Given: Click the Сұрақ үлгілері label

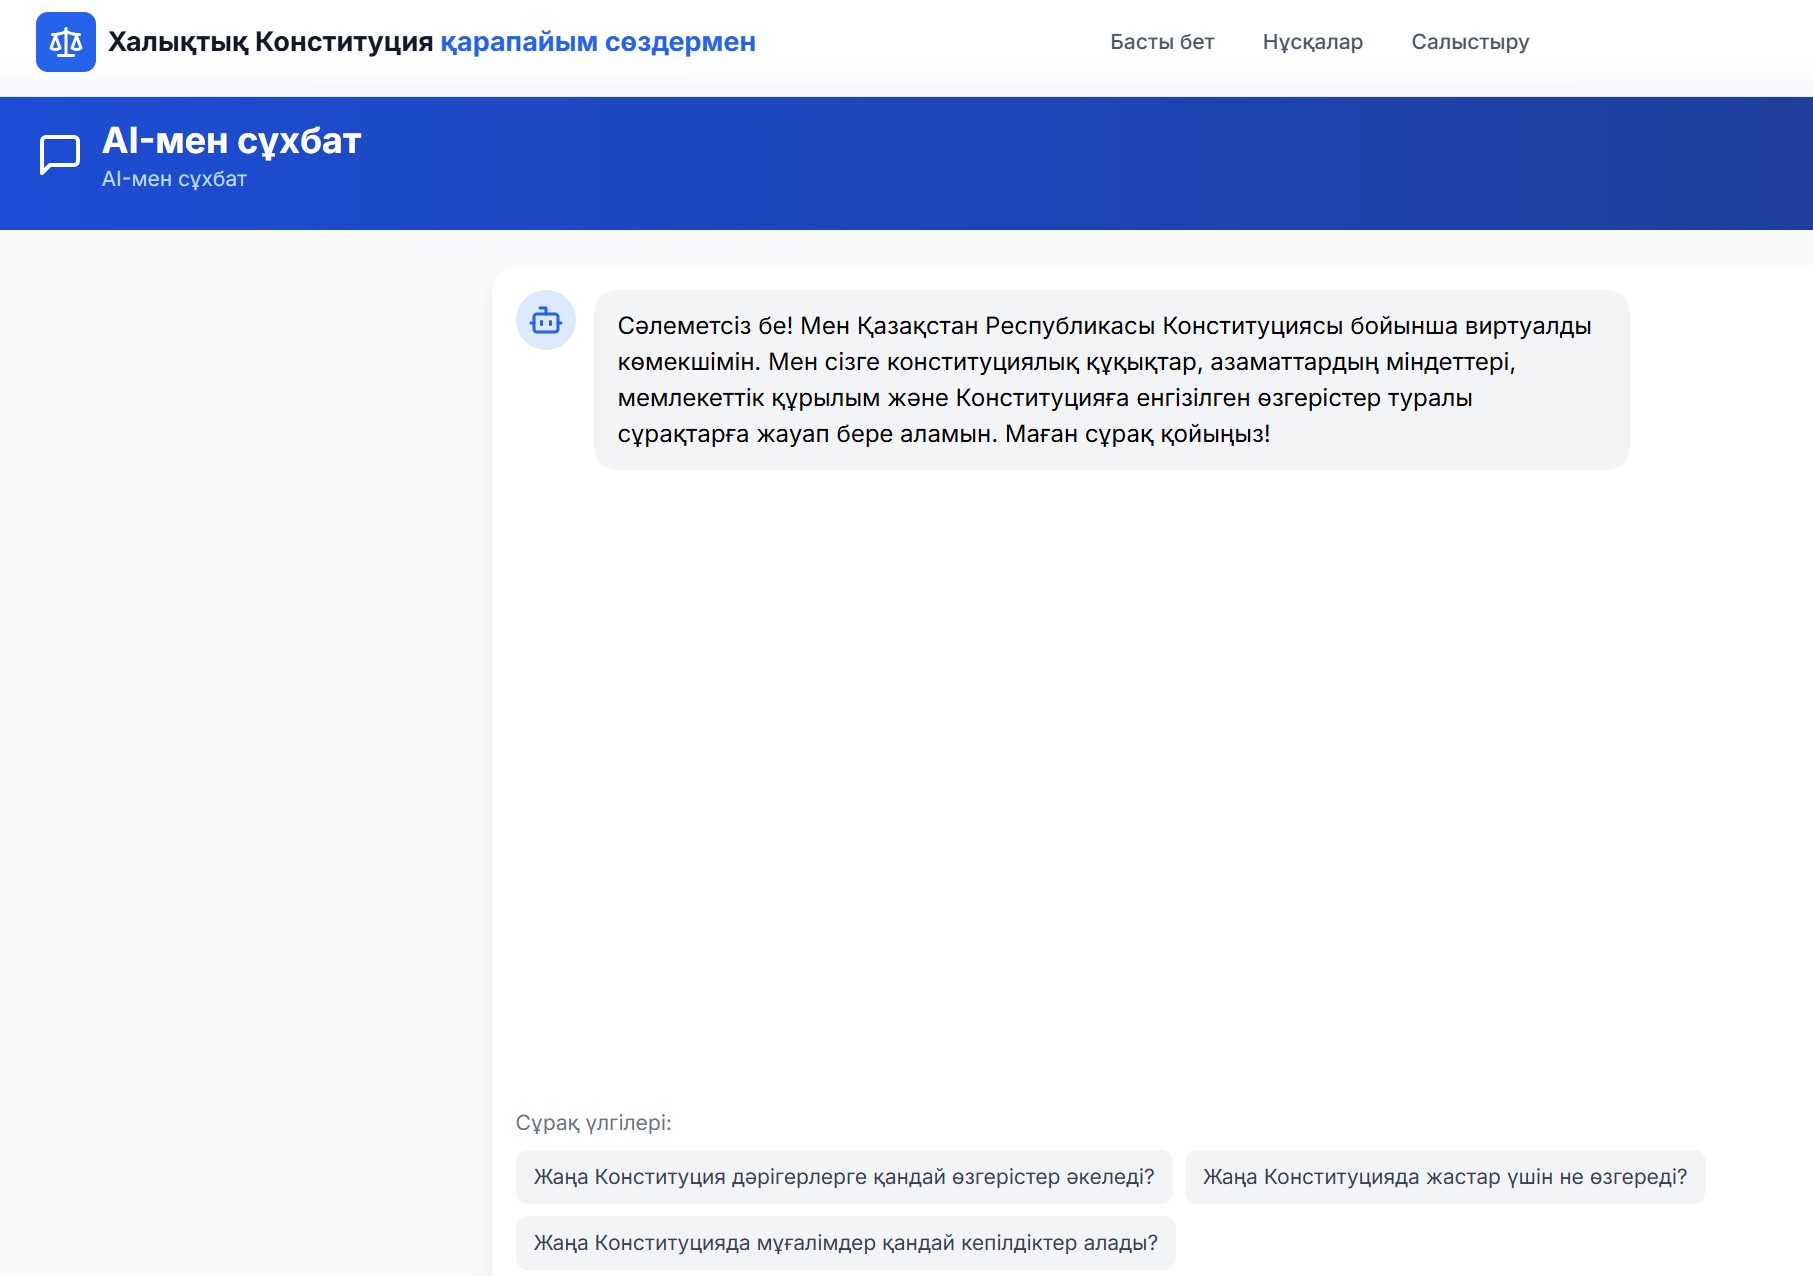Looking at the screenshot, I should pos(593,1123).
